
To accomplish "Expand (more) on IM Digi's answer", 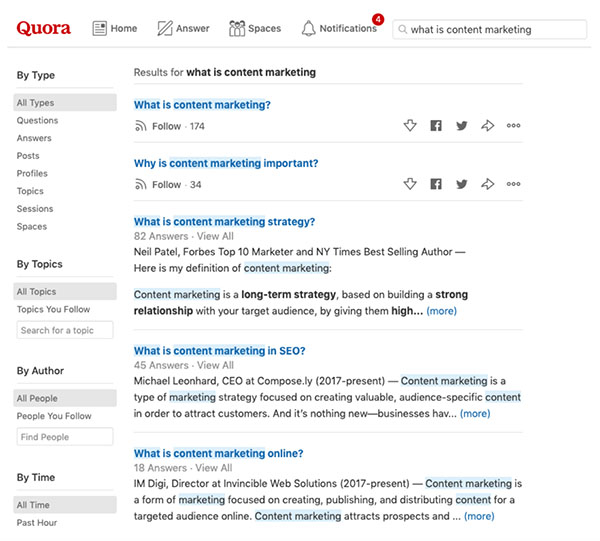I will [x=479, y=516].
